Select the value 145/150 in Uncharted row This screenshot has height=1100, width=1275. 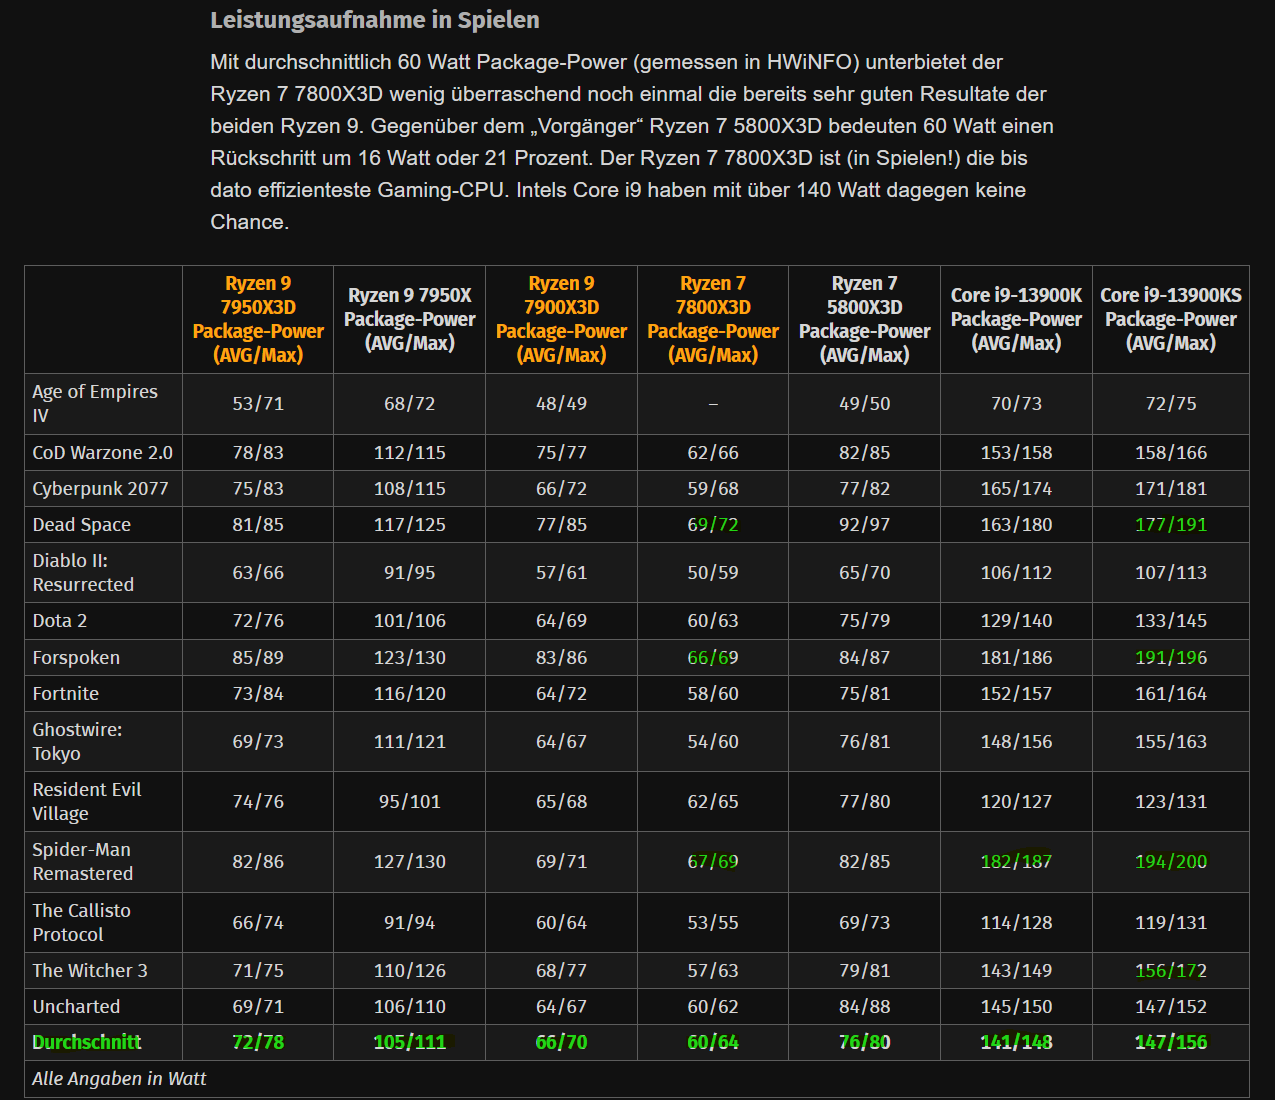[x=1016, y=1006]
